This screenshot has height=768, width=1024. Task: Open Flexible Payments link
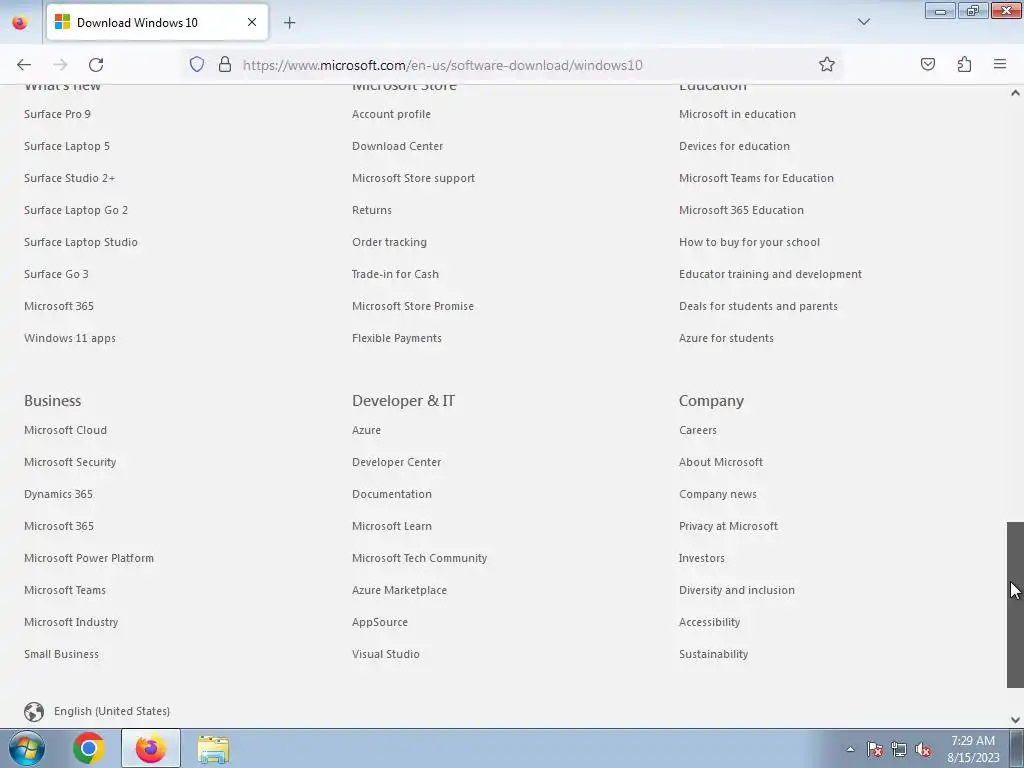tap(396, 338)
